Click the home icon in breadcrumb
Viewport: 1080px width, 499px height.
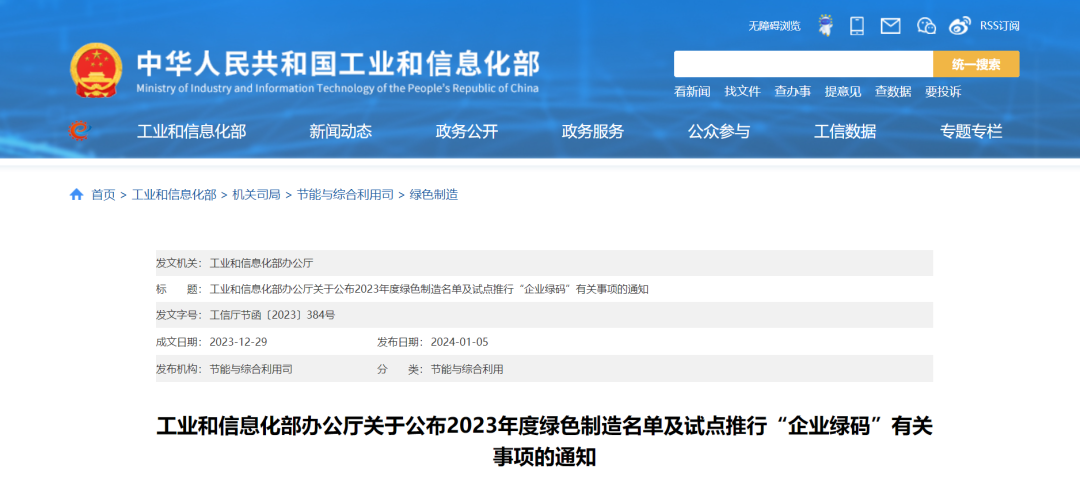point(76,195)
